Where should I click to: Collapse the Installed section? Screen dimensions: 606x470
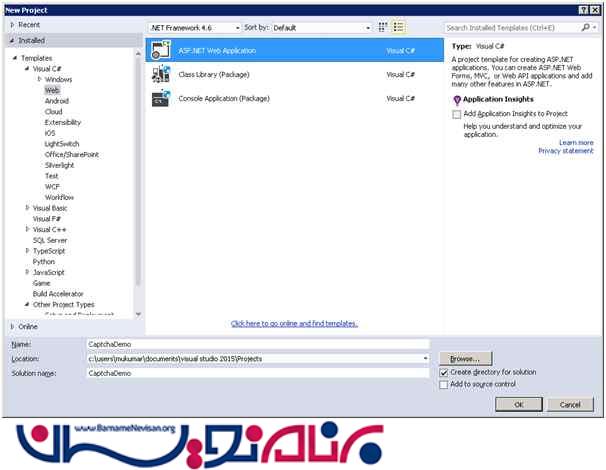coord(12,40)
